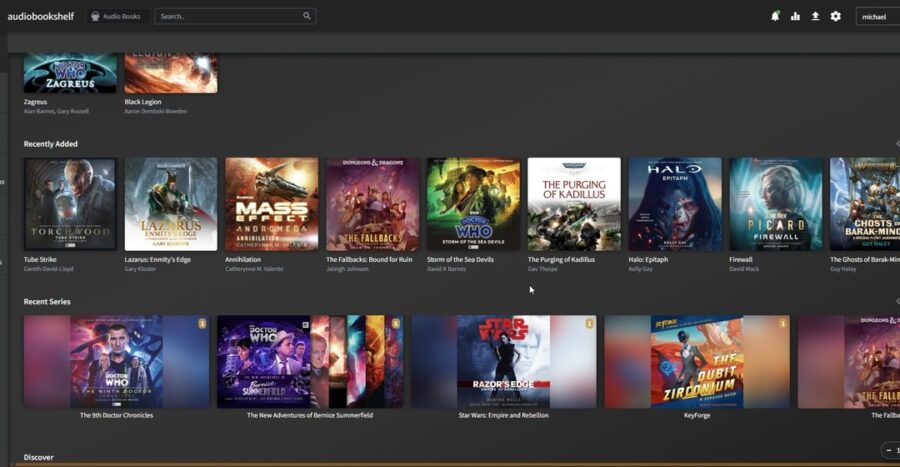Open the Halo: Epitaph cover

coord(675,204)
